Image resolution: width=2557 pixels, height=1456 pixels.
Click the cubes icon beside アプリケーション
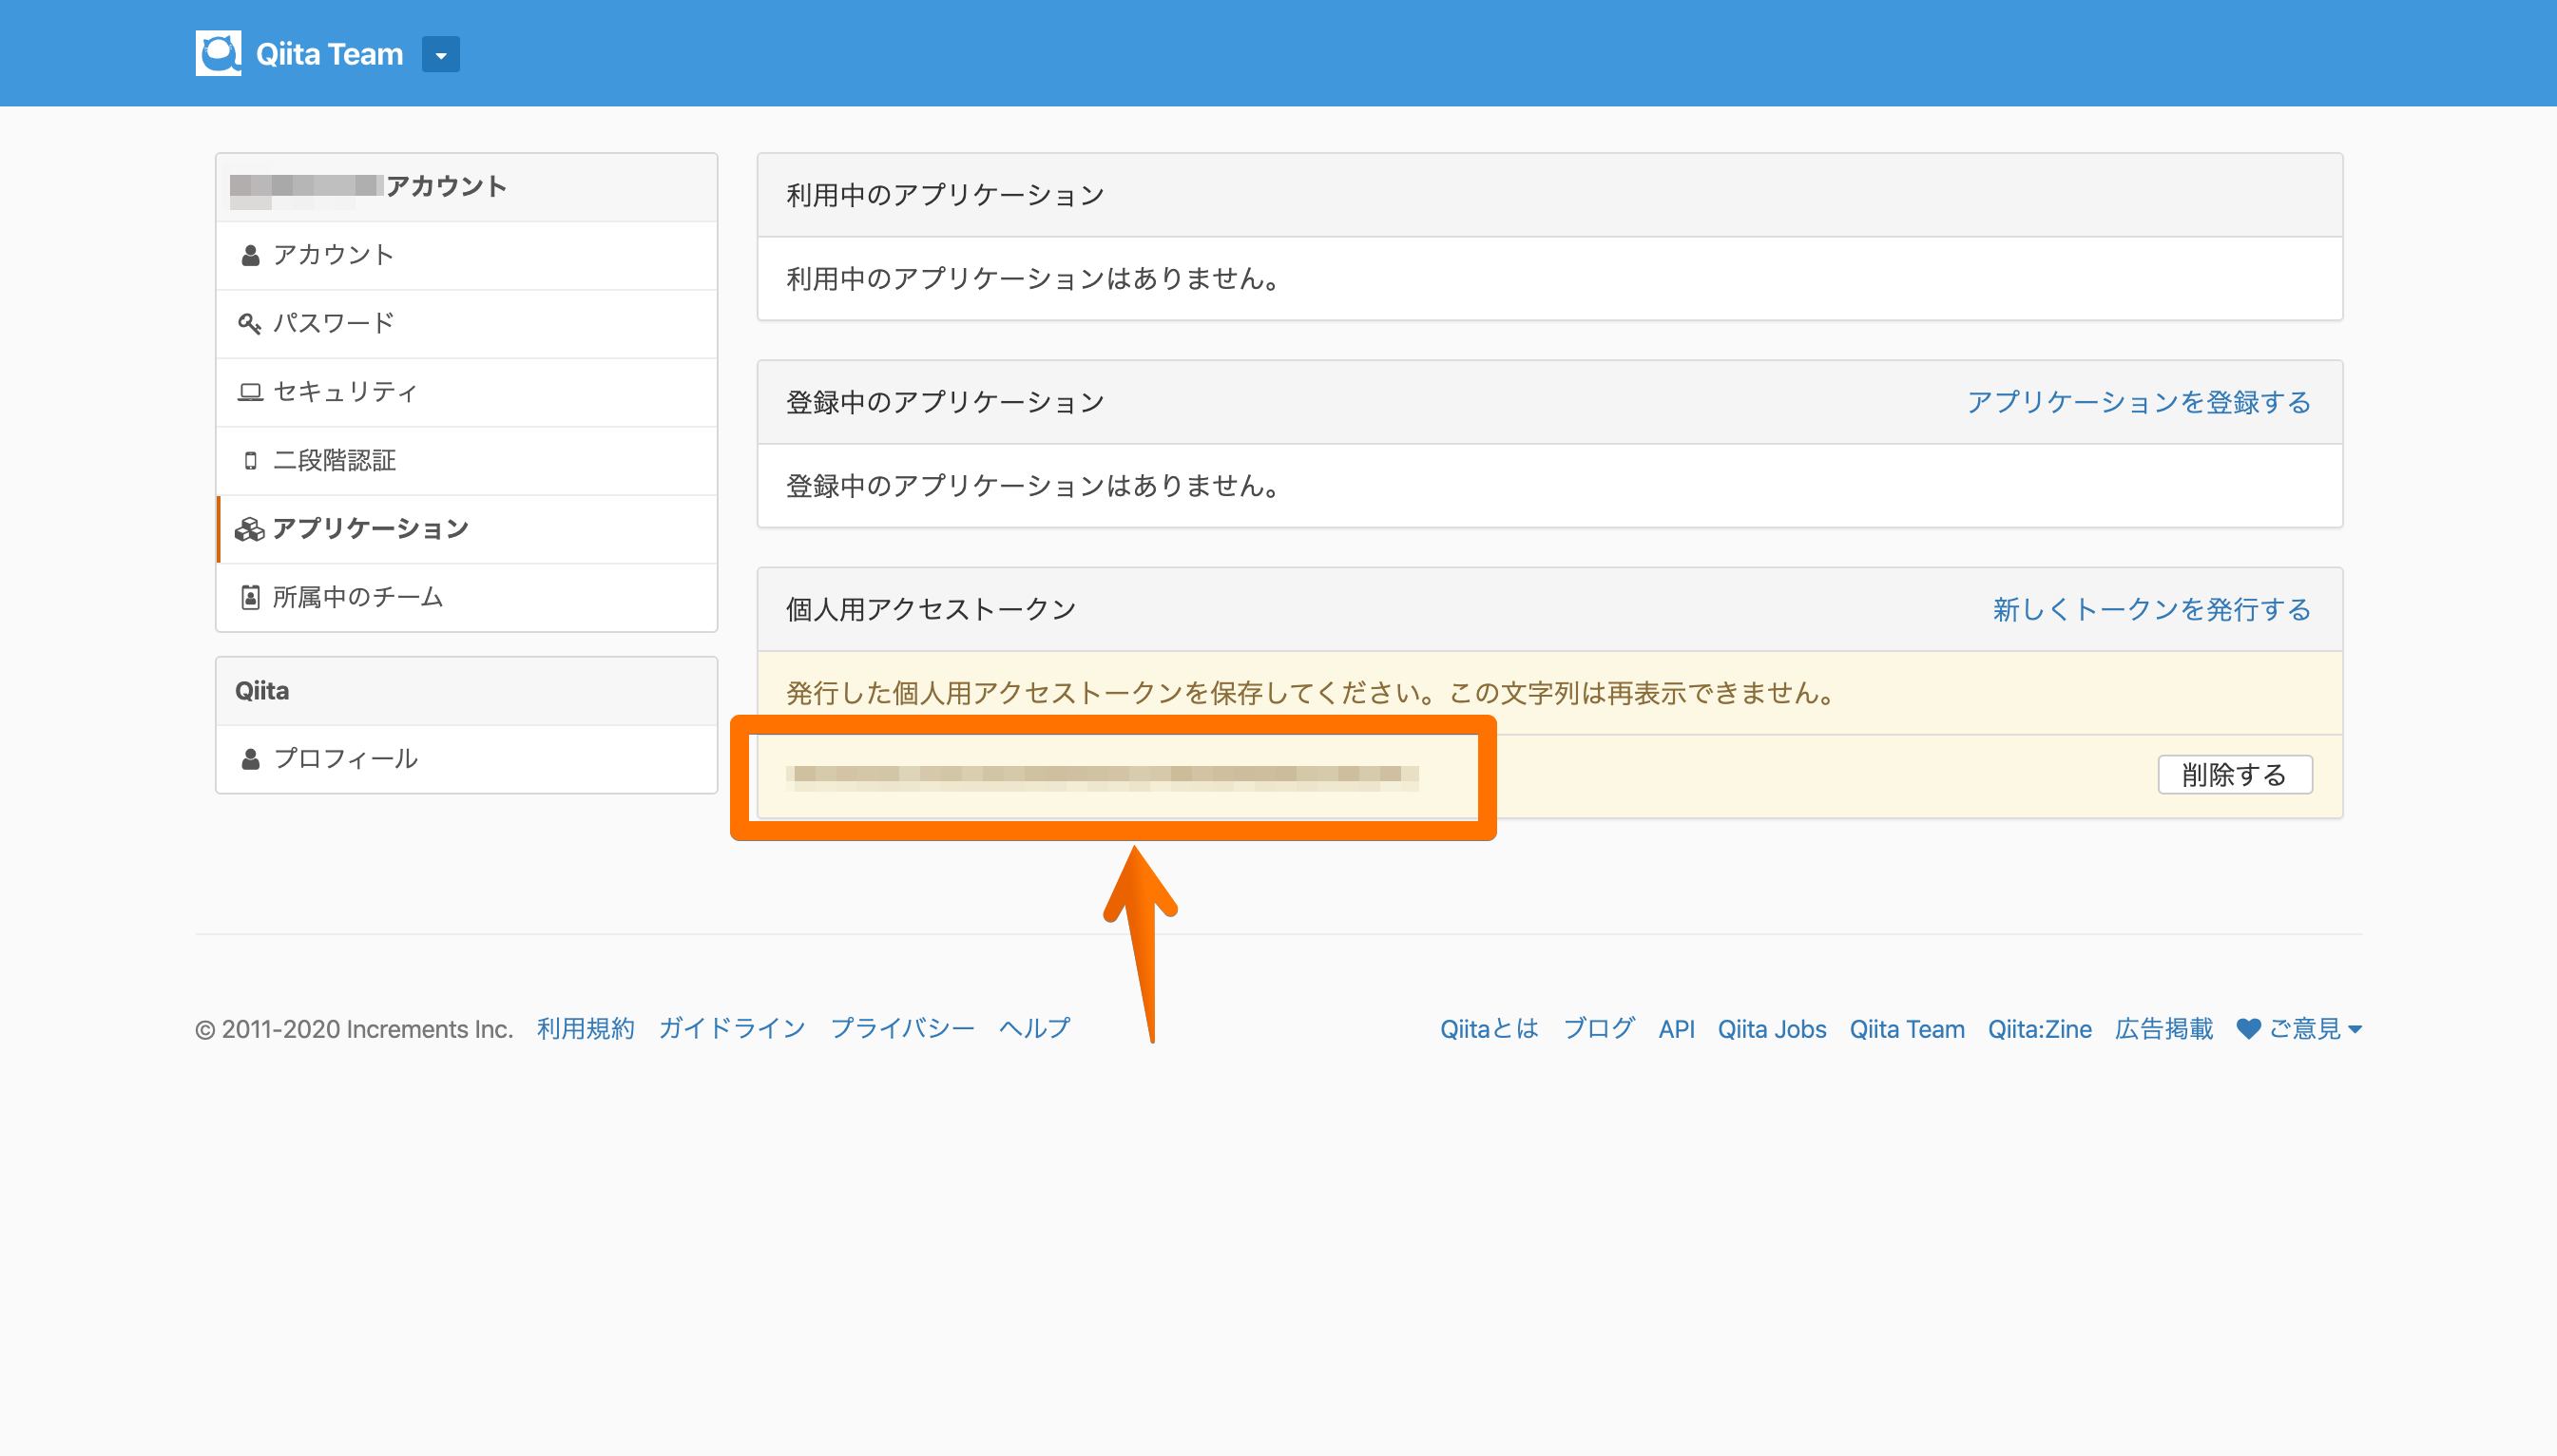click(249, 529)
